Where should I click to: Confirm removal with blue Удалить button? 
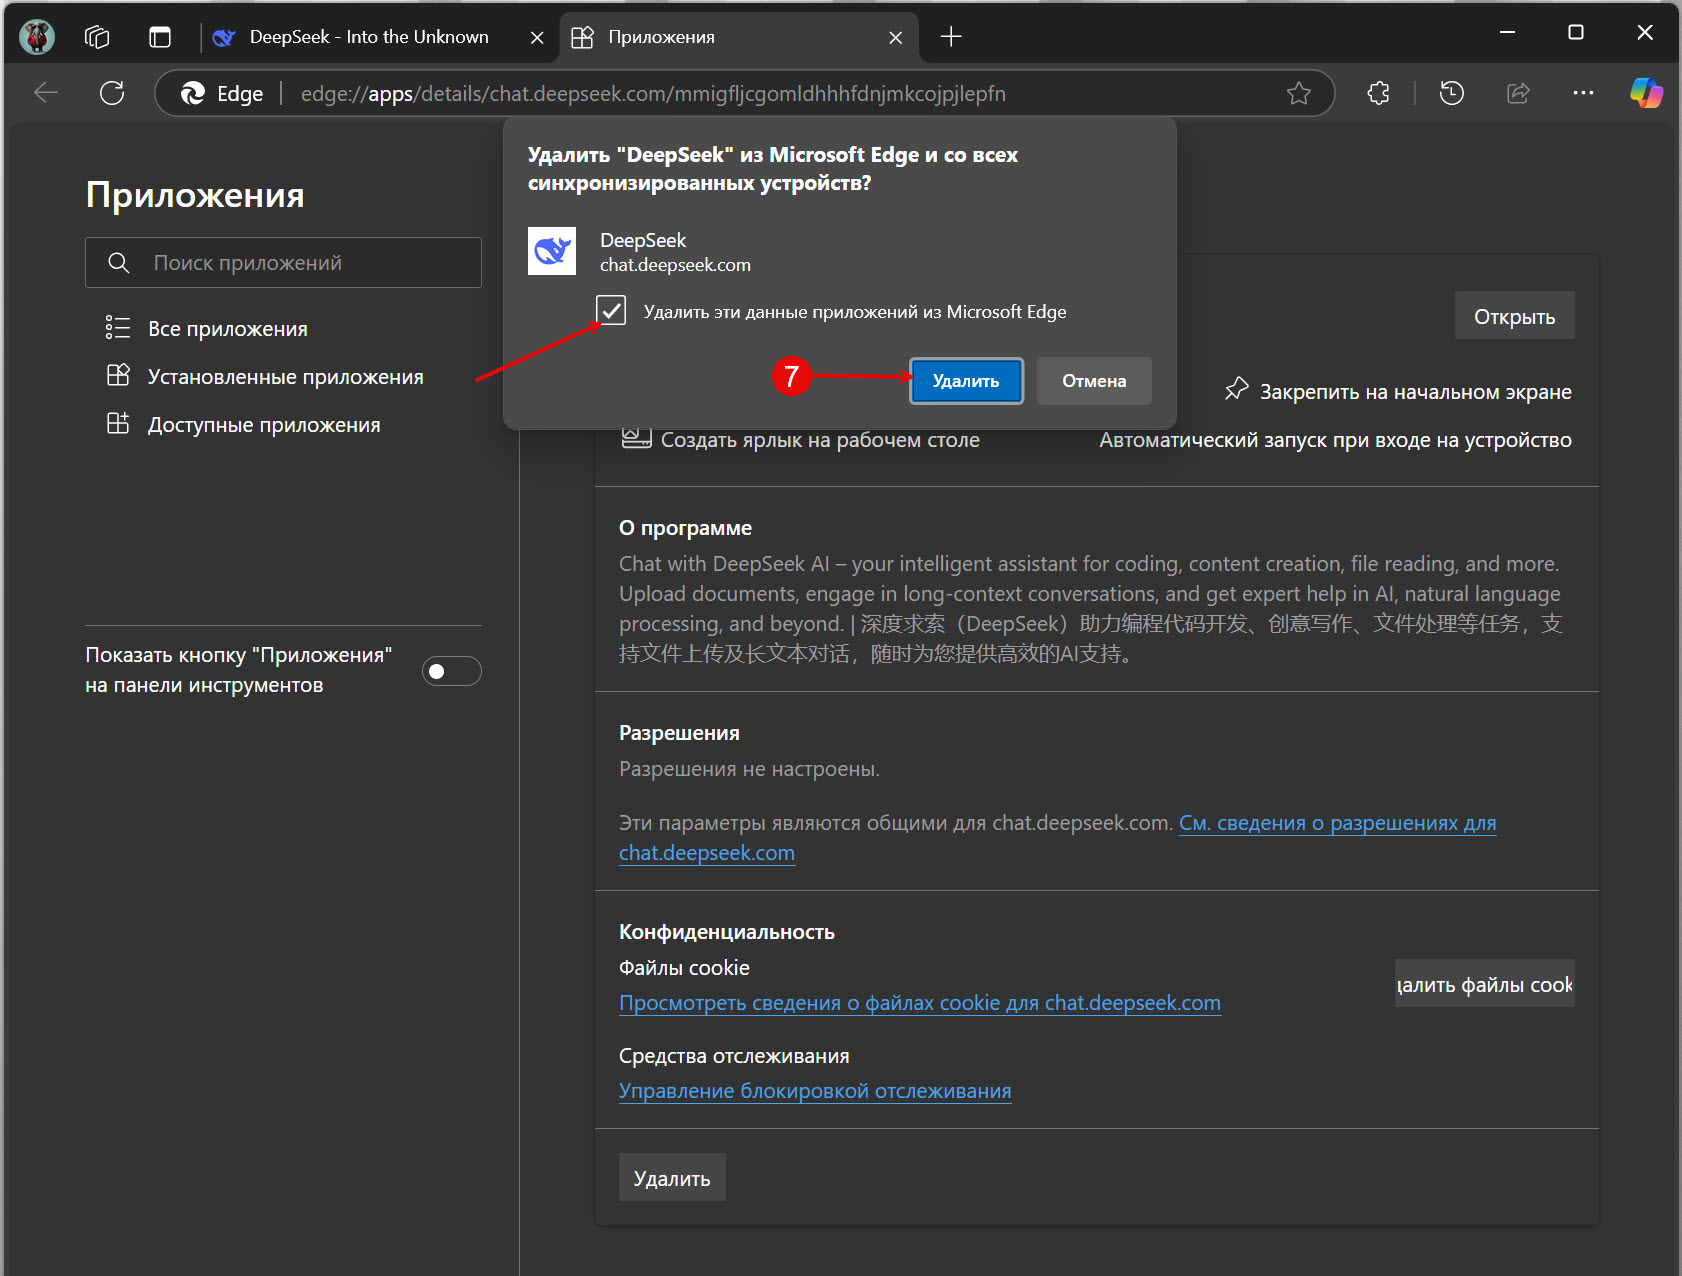[x=966, y=381]
